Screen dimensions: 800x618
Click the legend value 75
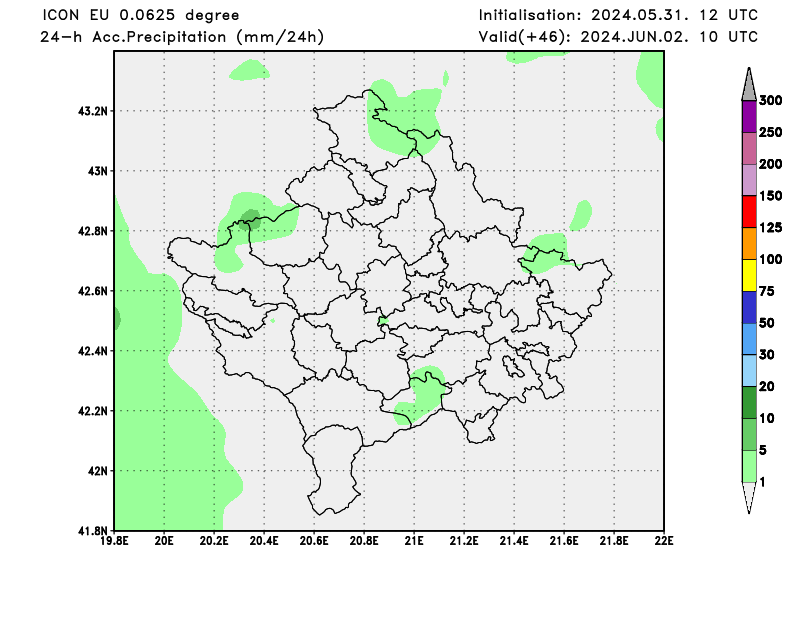[767, 291]
